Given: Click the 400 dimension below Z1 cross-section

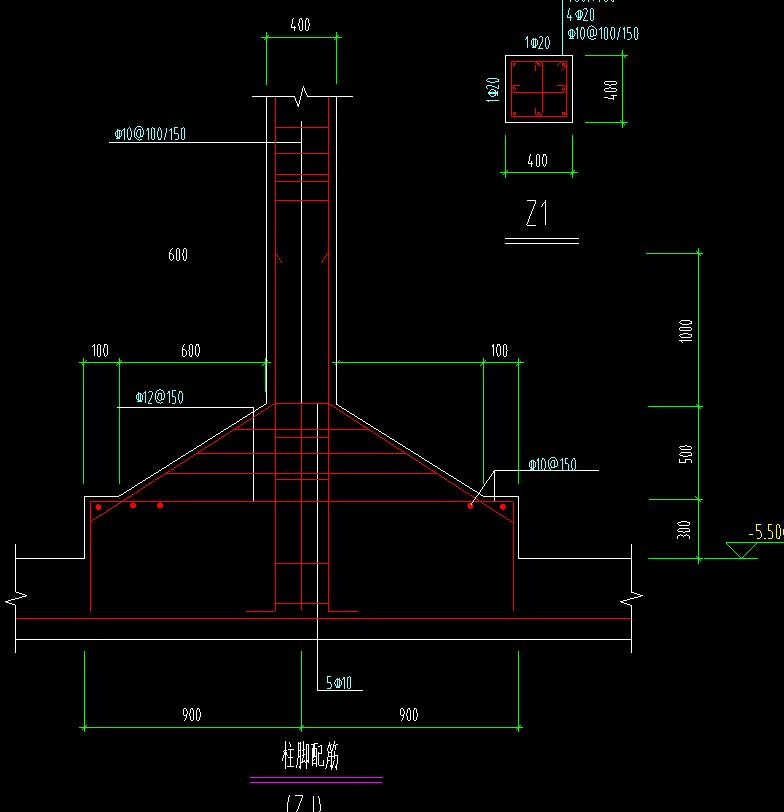Looking at the screenshot, I should click(537, 160).
